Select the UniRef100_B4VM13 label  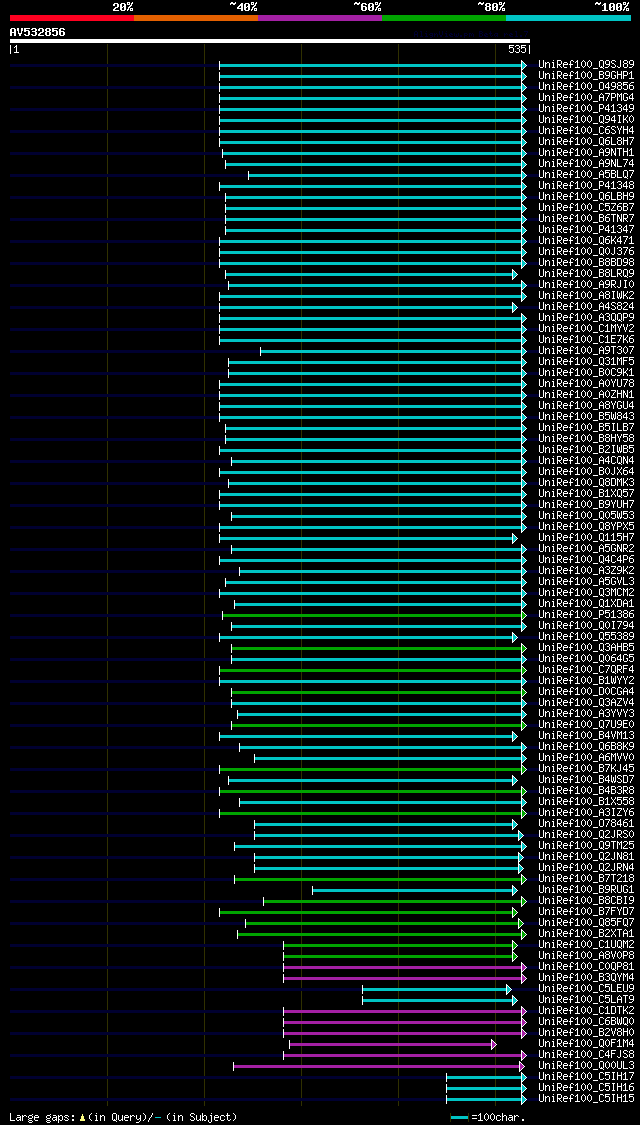(586, 736)
